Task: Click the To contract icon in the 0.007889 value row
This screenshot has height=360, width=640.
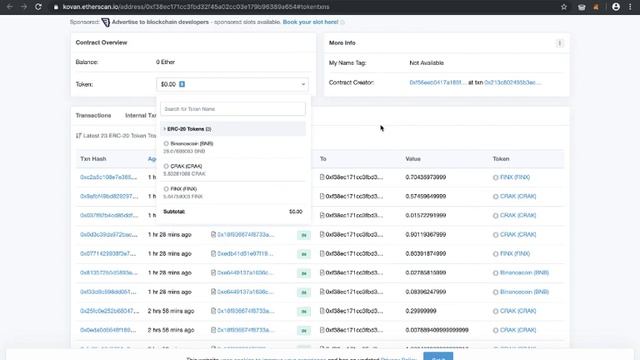Action: pyautogui.click(x=322, y=330)
